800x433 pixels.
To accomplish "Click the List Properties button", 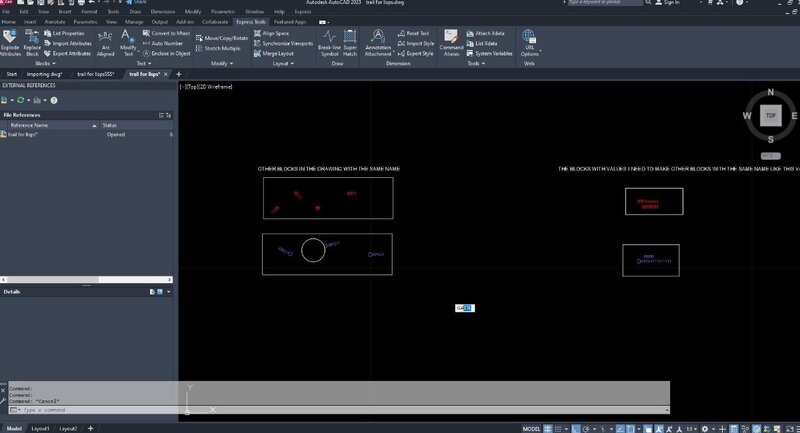I will pyautogui.click(x=67, y=33).
